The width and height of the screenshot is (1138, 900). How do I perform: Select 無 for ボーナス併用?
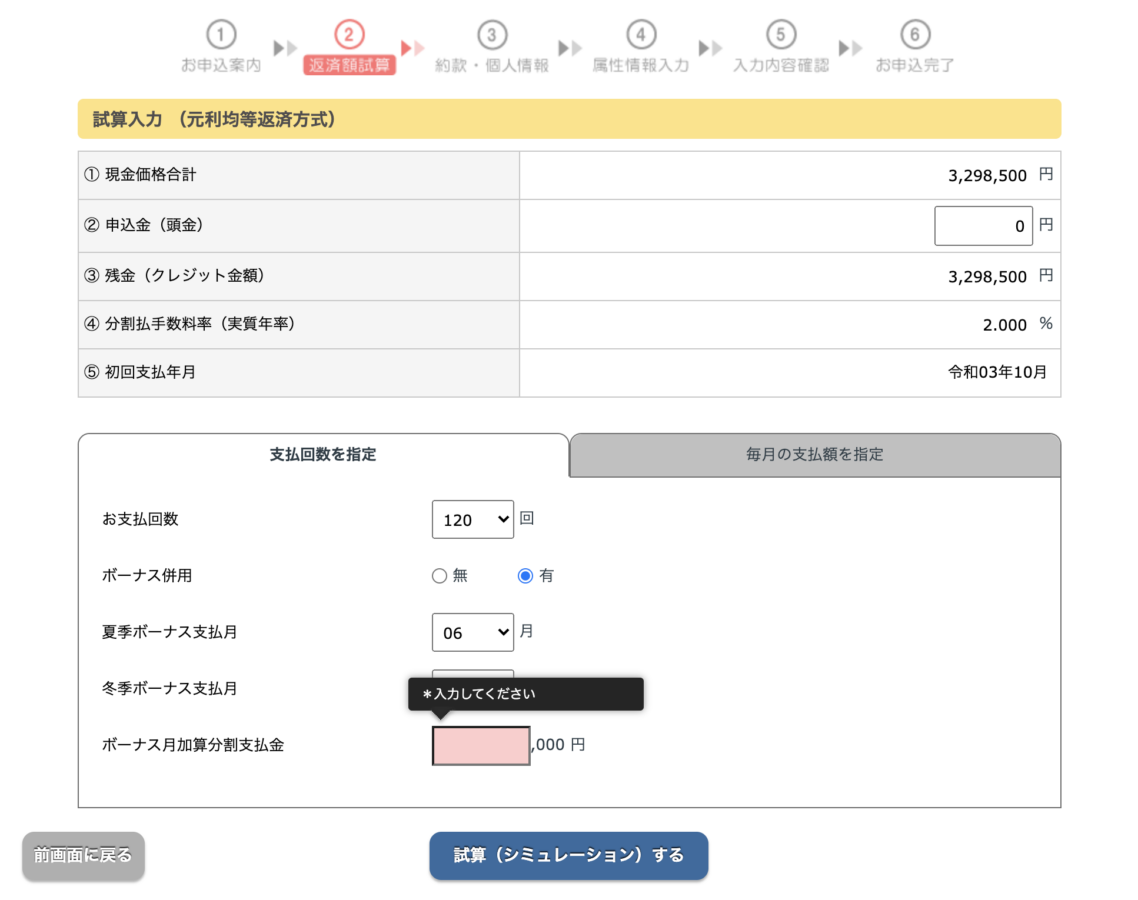pos(438,575)
